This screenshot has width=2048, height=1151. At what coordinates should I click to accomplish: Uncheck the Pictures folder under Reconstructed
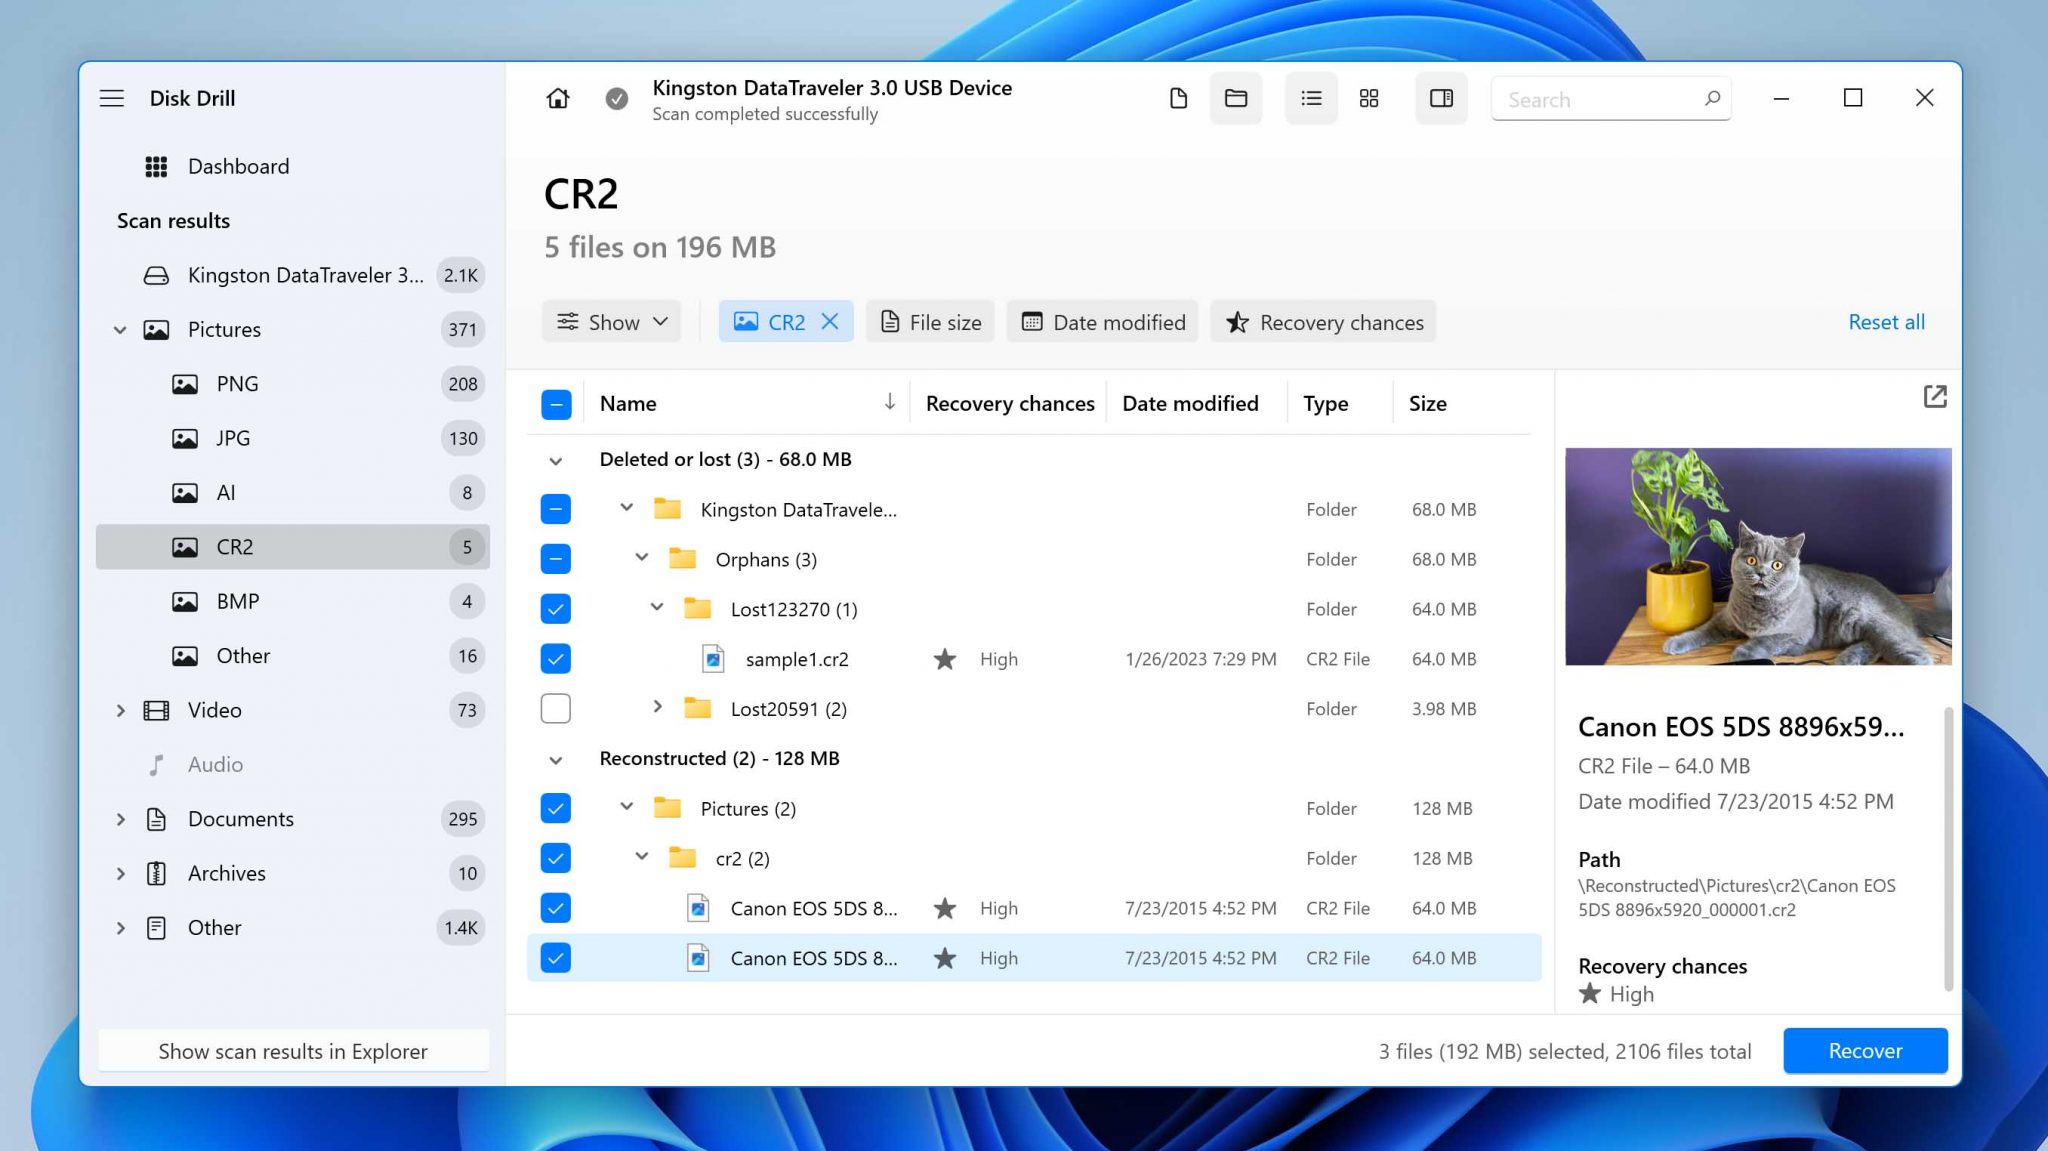pyautogui.click(x=555, y=808)
